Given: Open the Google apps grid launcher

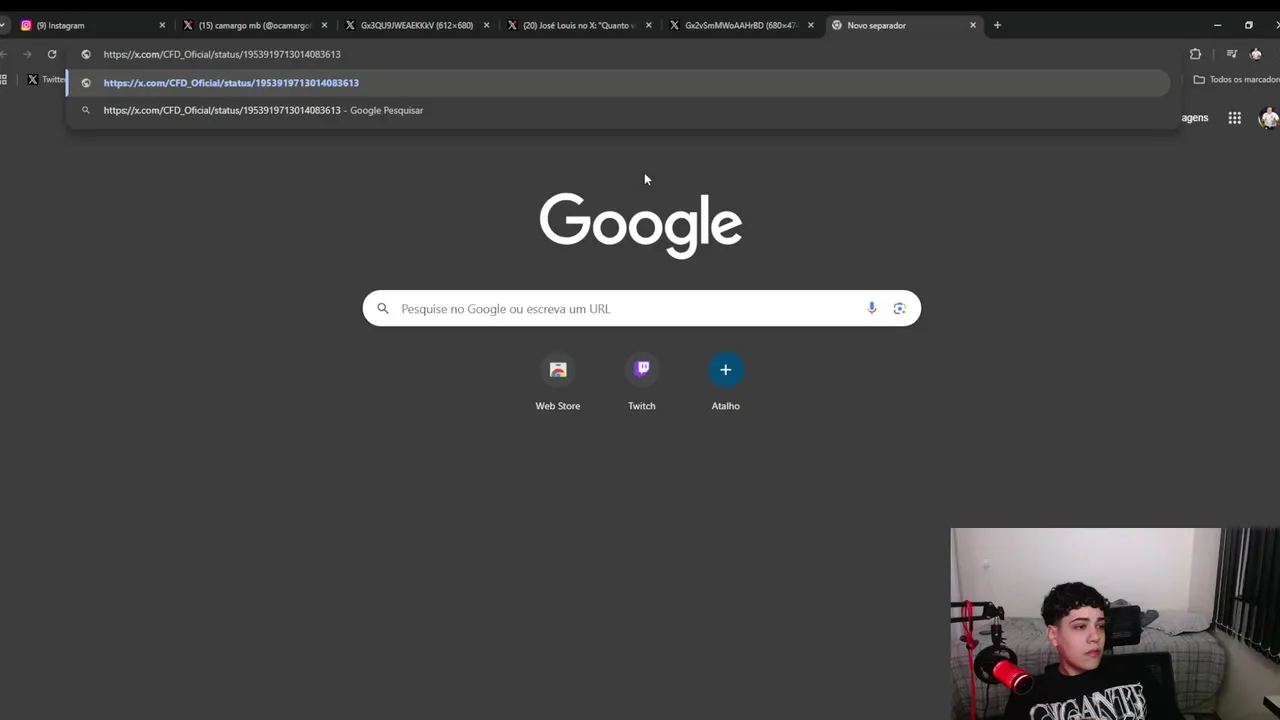Looking at the screenshot, I should point(1235,118).
